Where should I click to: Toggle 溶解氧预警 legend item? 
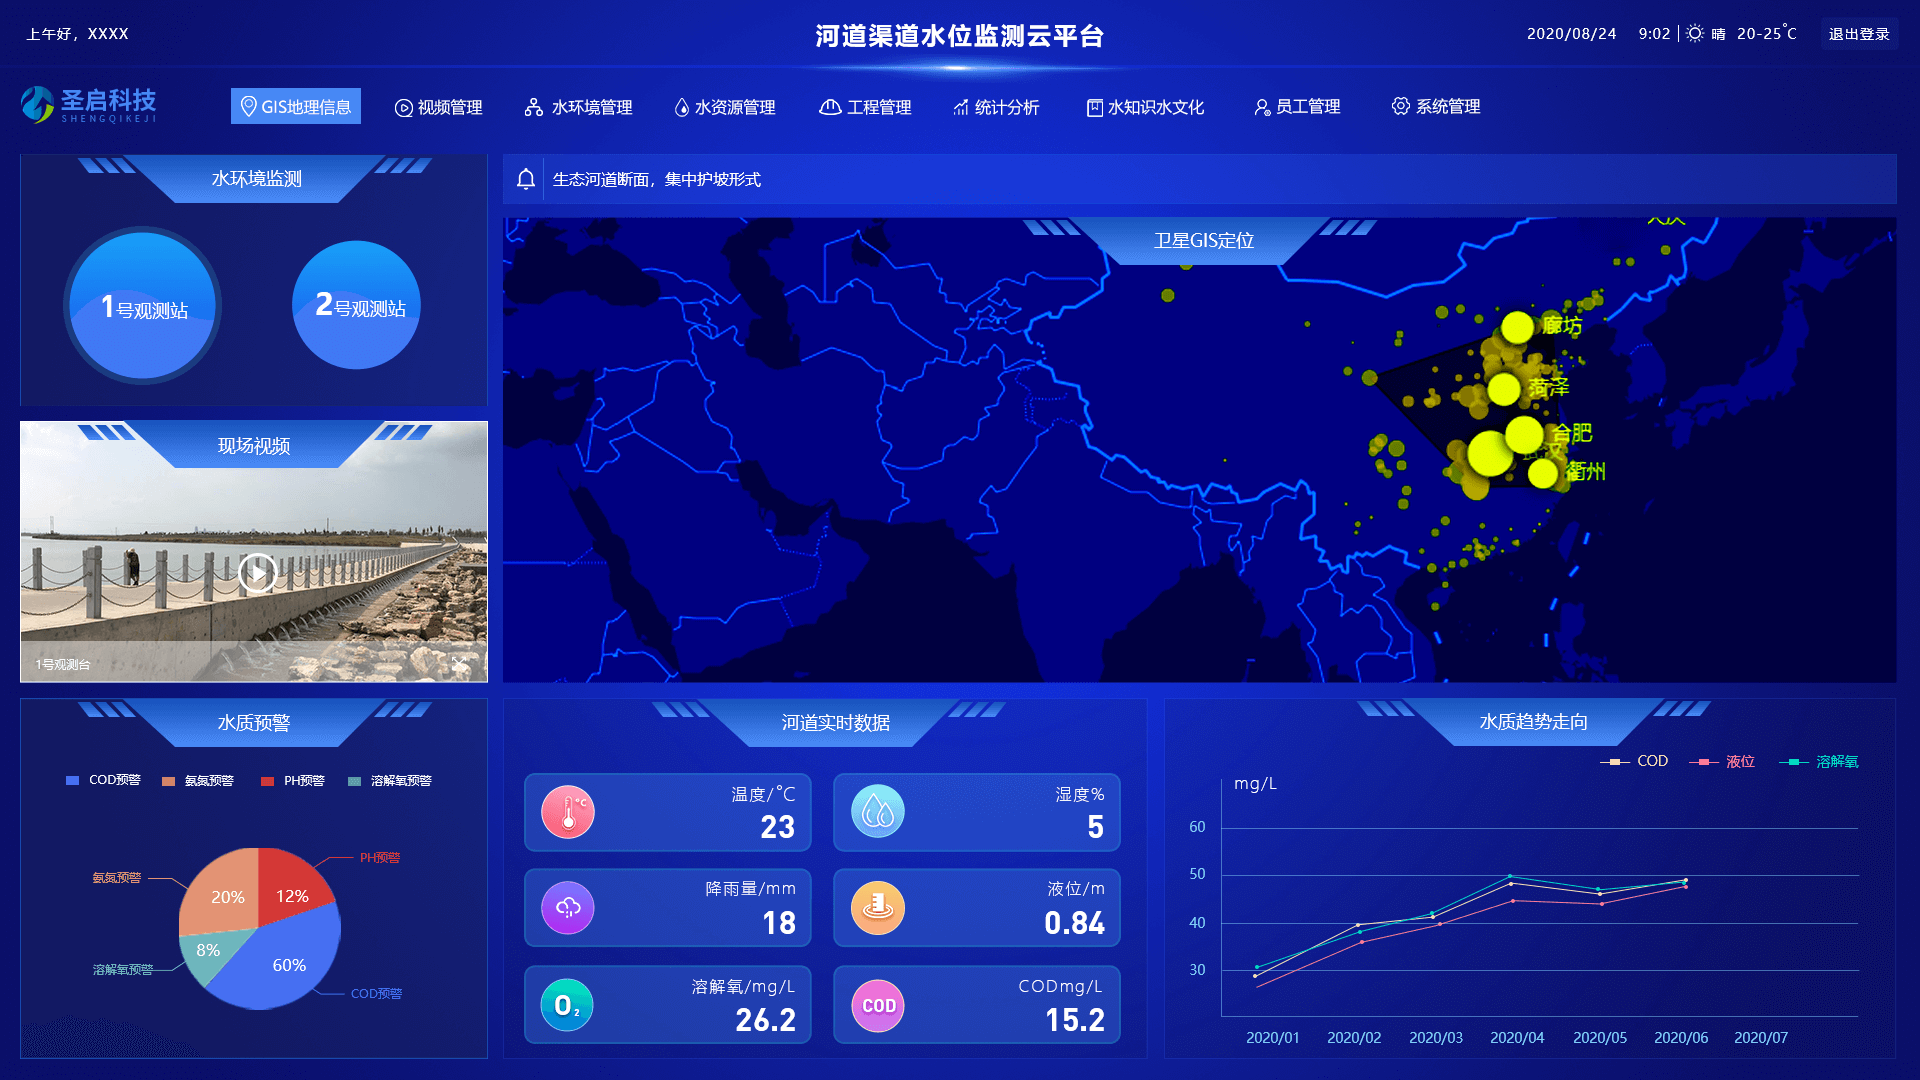[x=389, y=781]
